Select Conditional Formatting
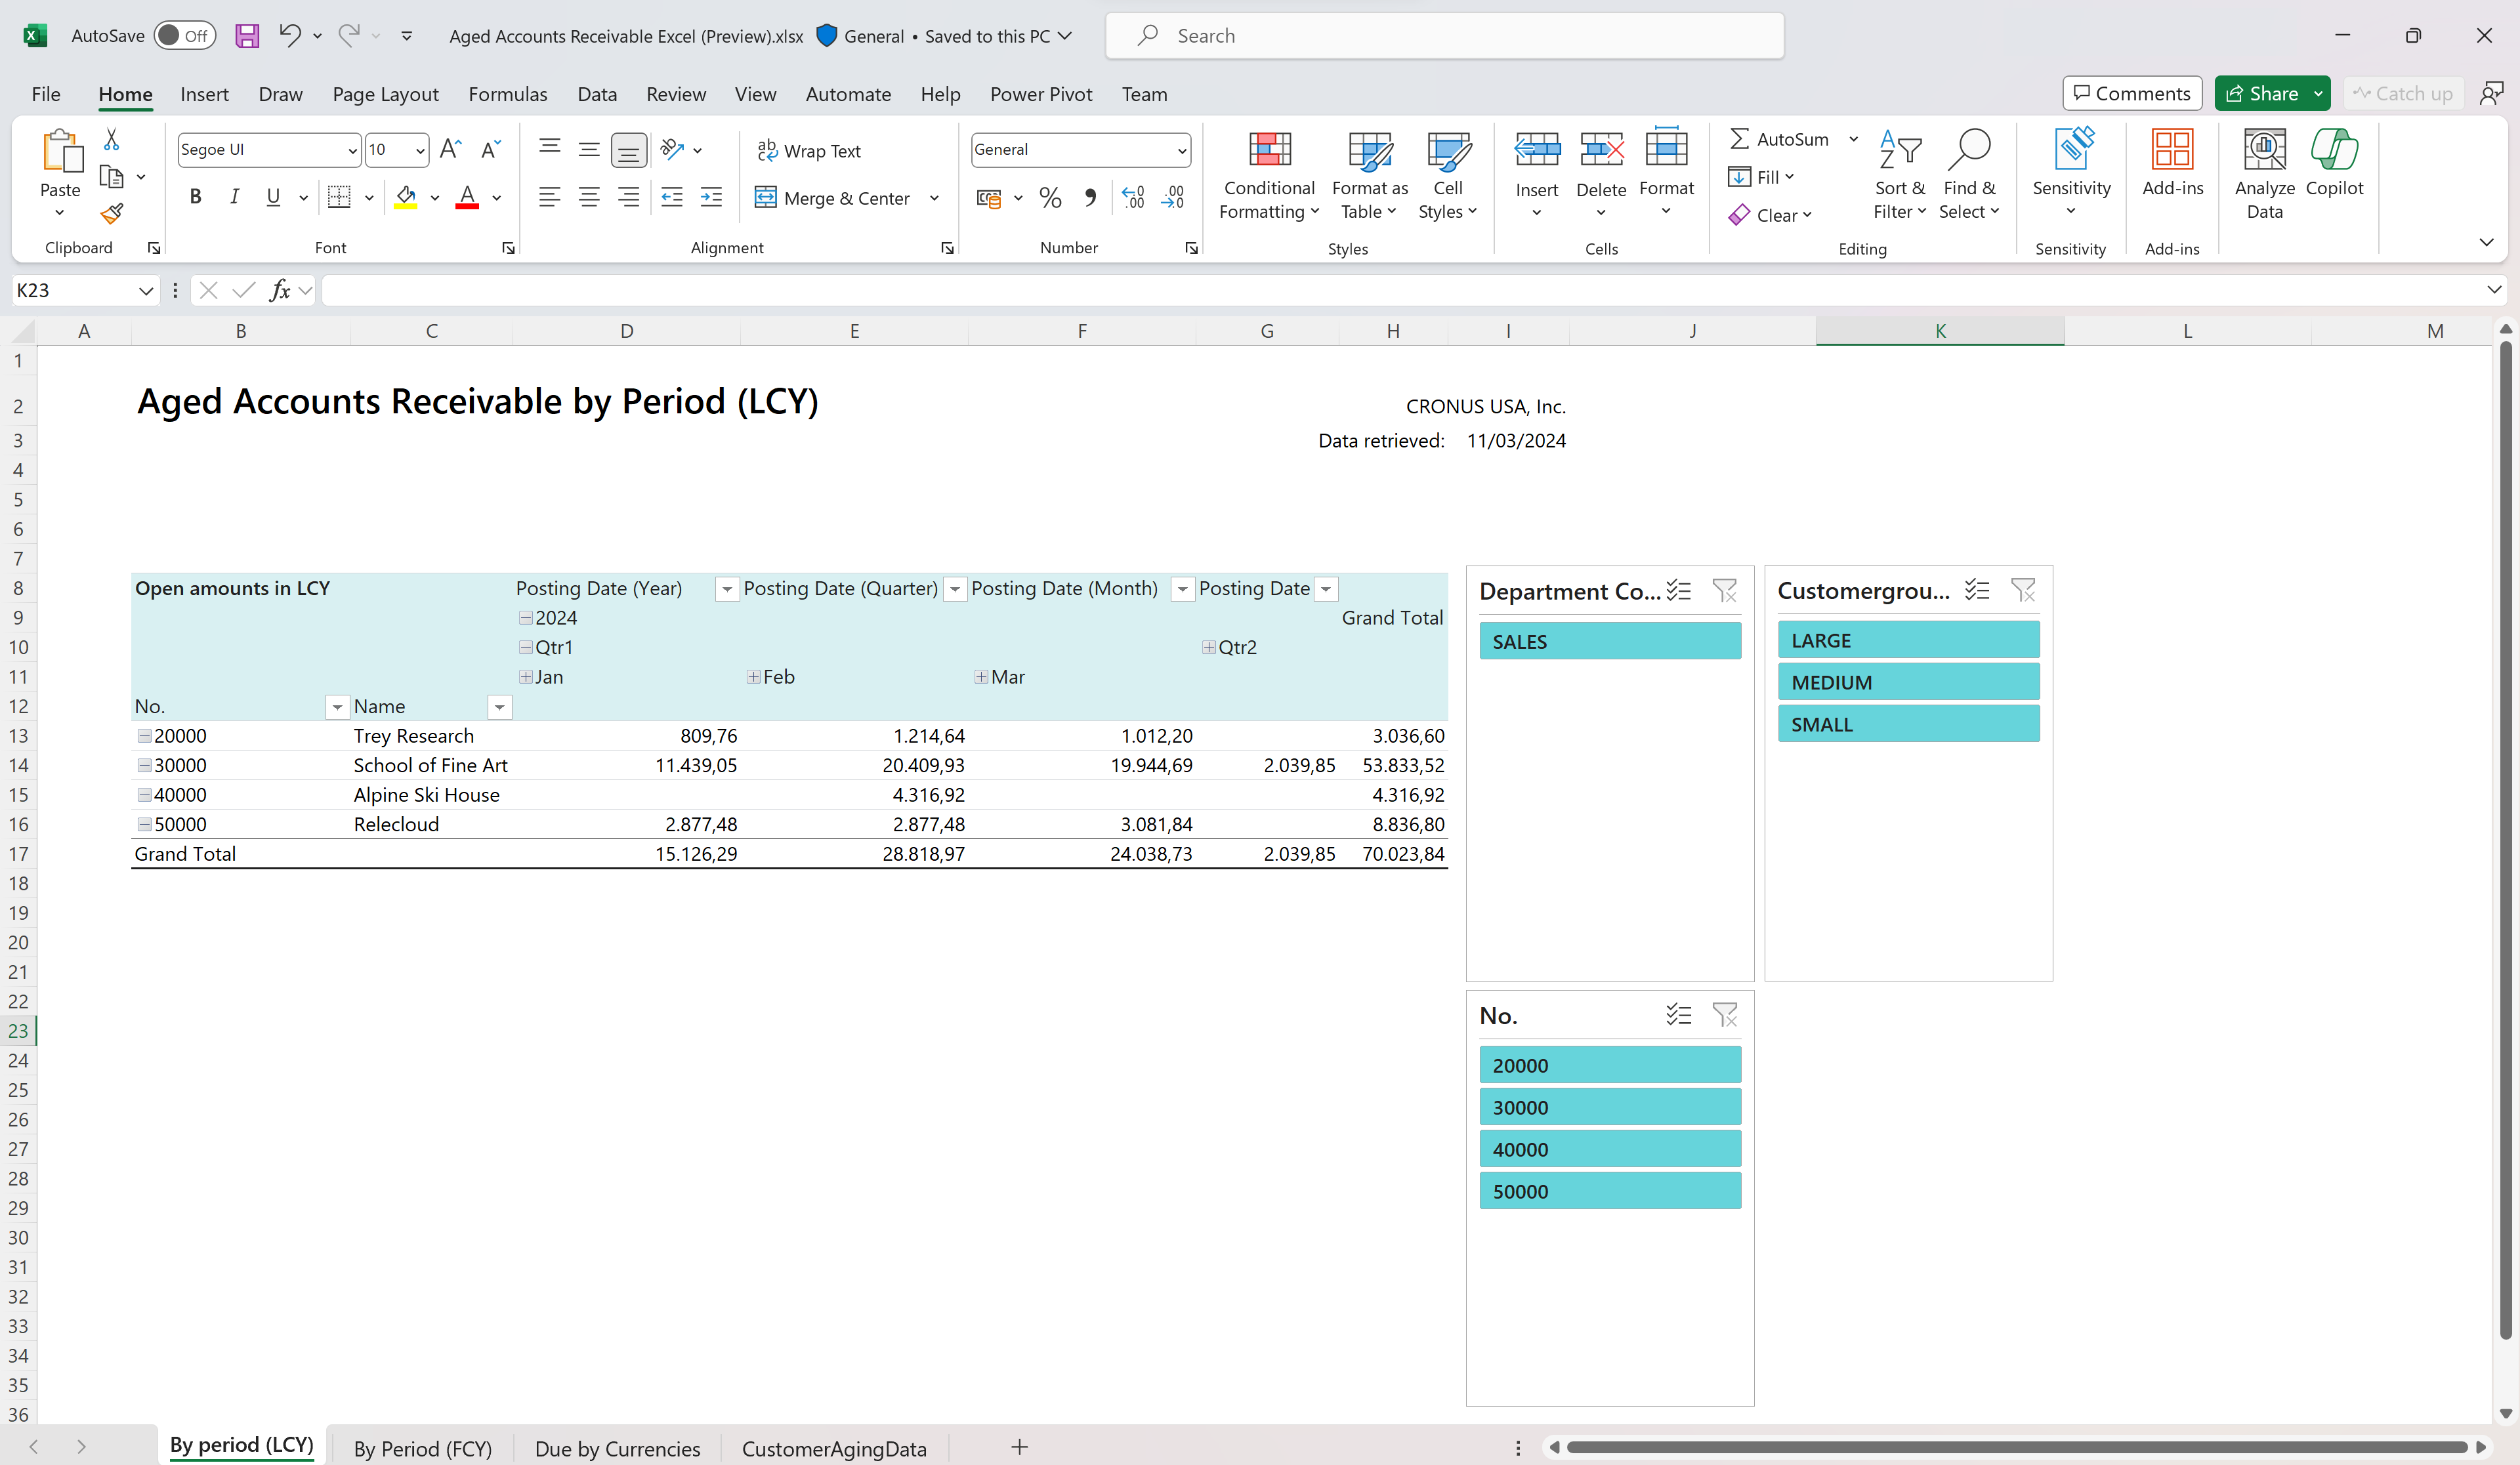The height and width of the screenshot is (1465, 2520). point(1268,176)
